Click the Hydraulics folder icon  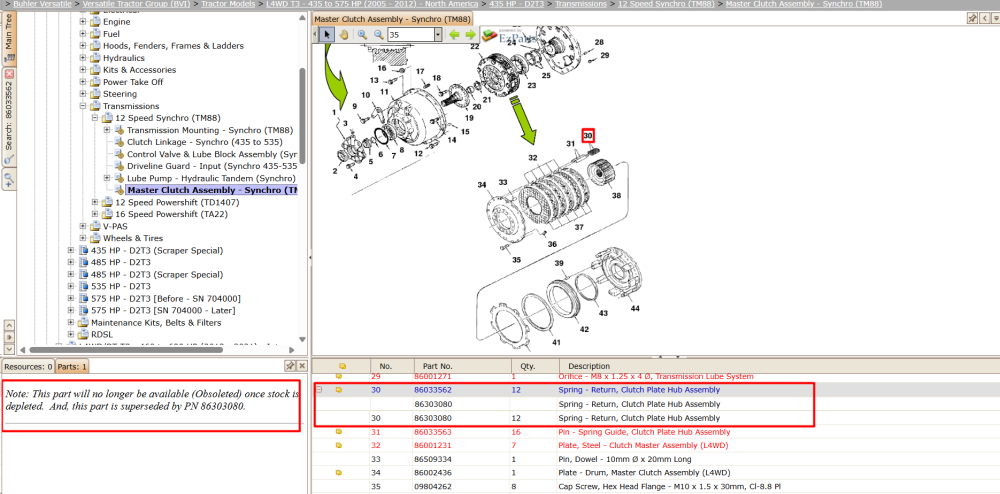[x=96, y=58]
